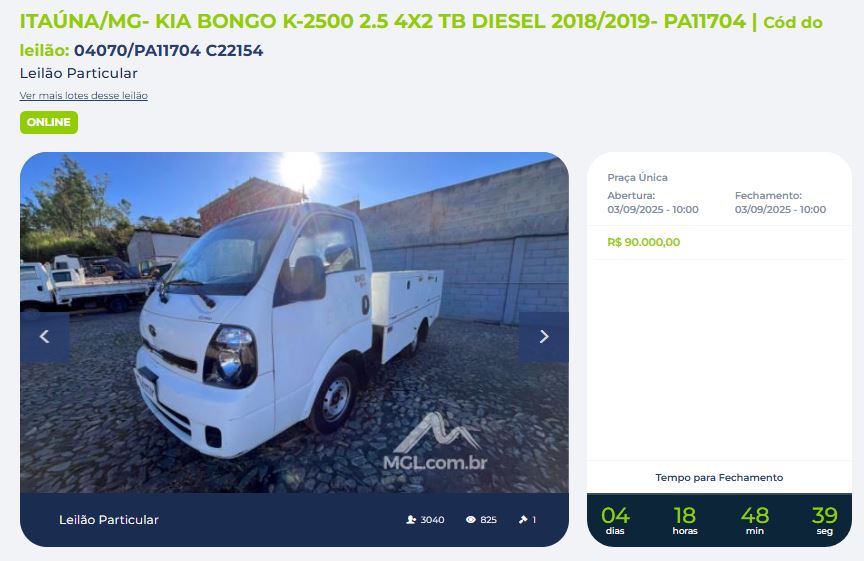The height and width of the screenshot is (561, 864).
Task: Click the MGL.com.br watermark logo
Action: 435,443
